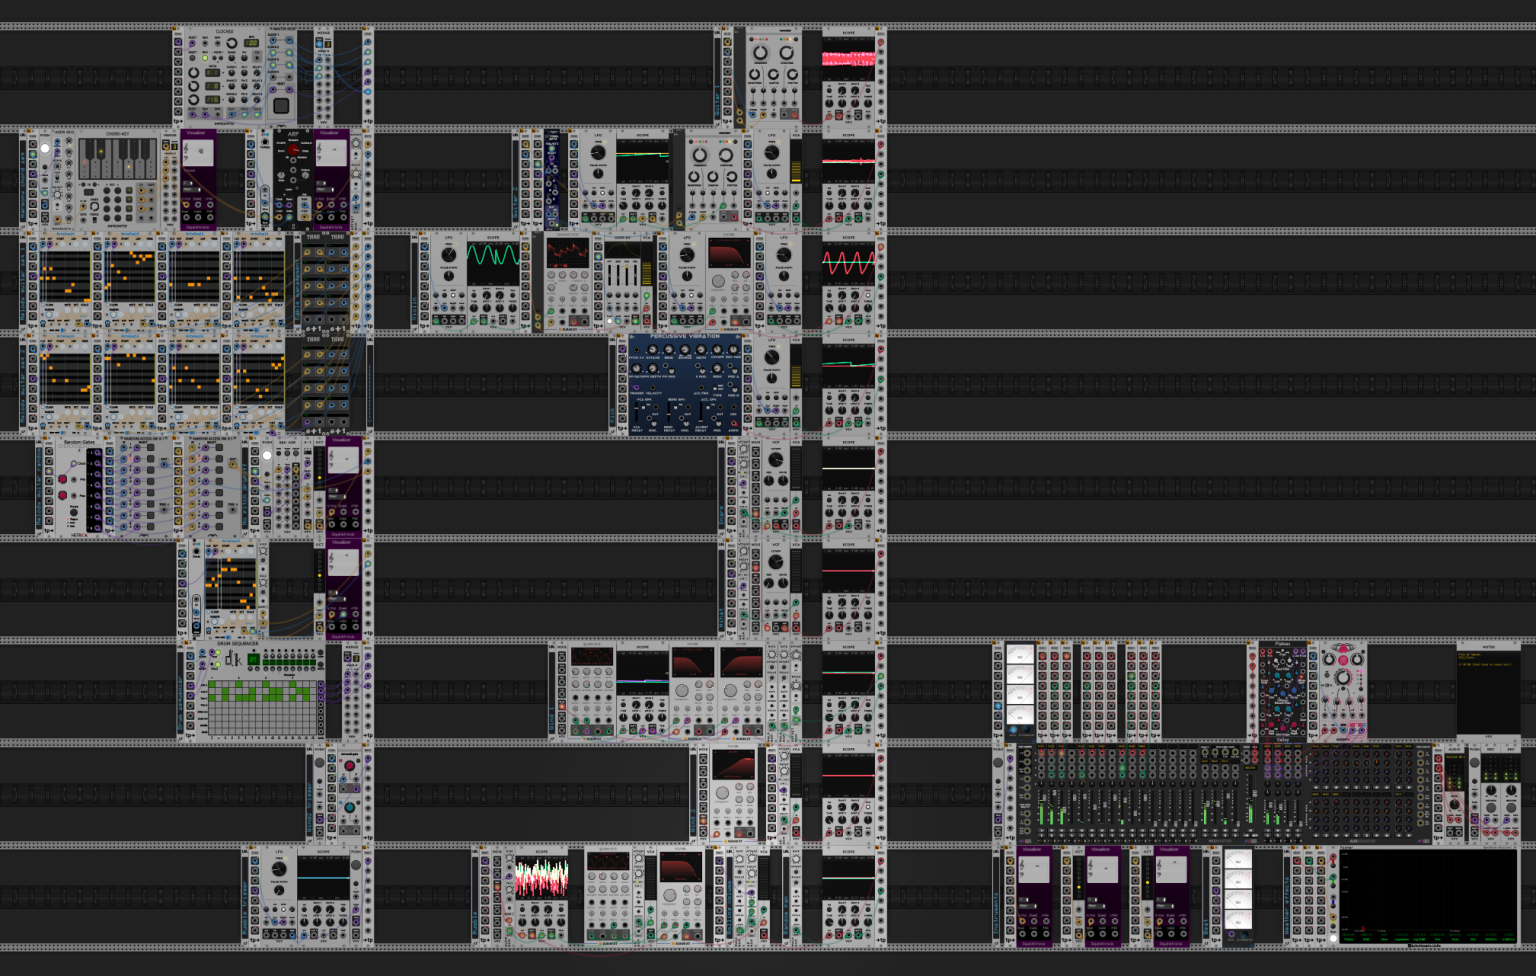
Task: Toggle the upper red button on Random Gates
Action: click(x=62, y=479)
